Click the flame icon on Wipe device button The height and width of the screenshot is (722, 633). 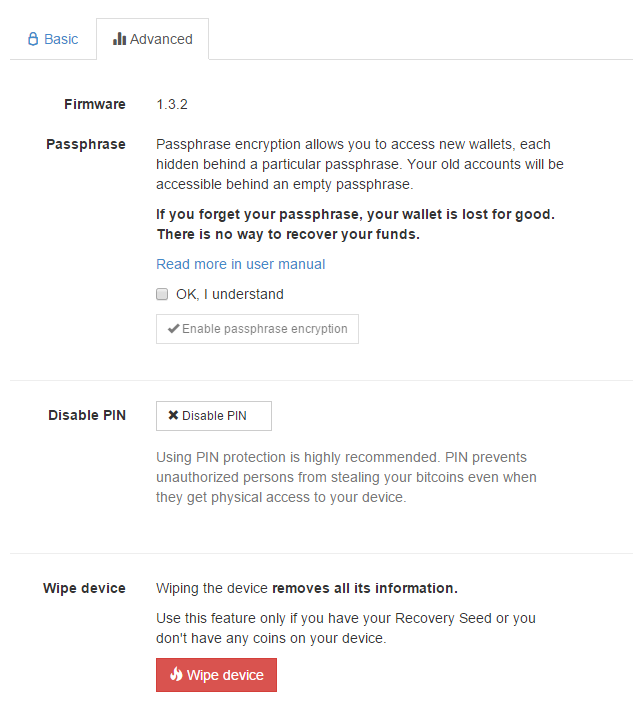(176, 674)
